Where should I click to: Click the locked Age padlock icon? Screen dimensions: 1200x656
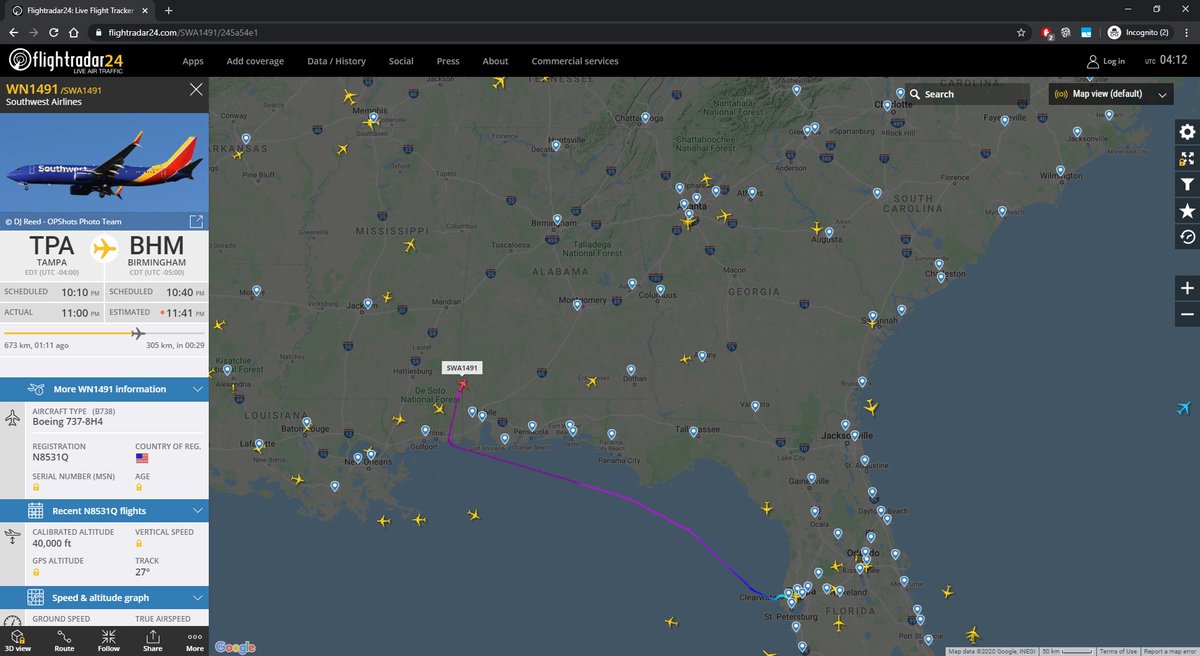coord(140,487)
